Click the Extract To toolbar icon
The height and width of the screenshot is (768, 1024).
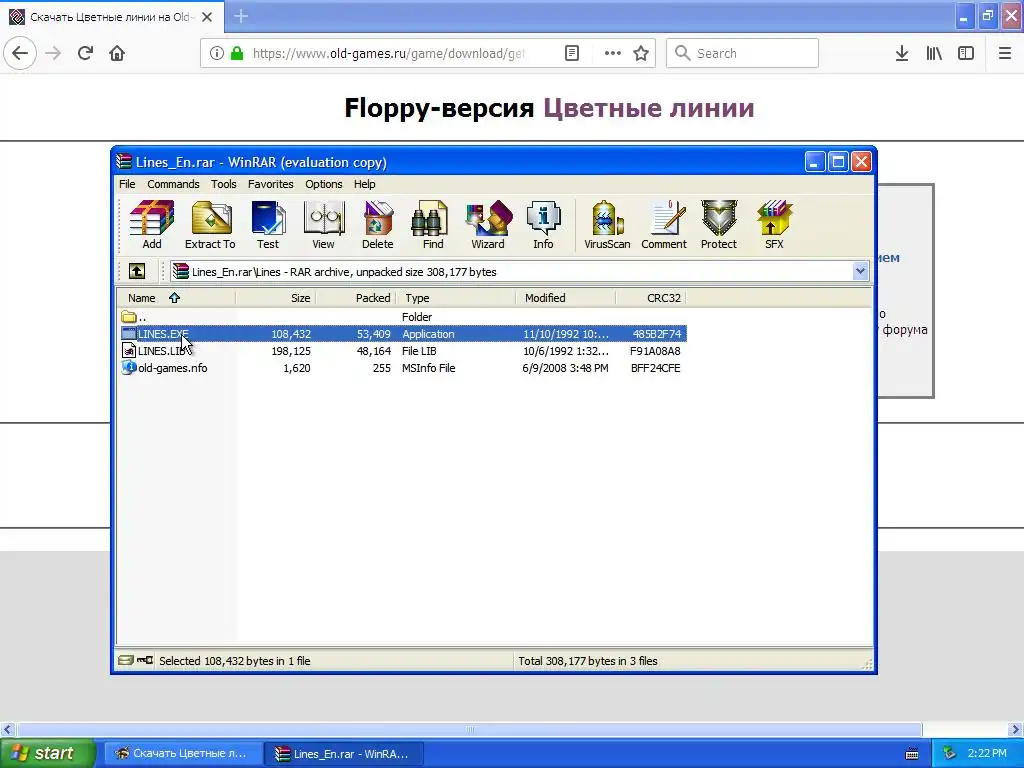tap(210, 225)
